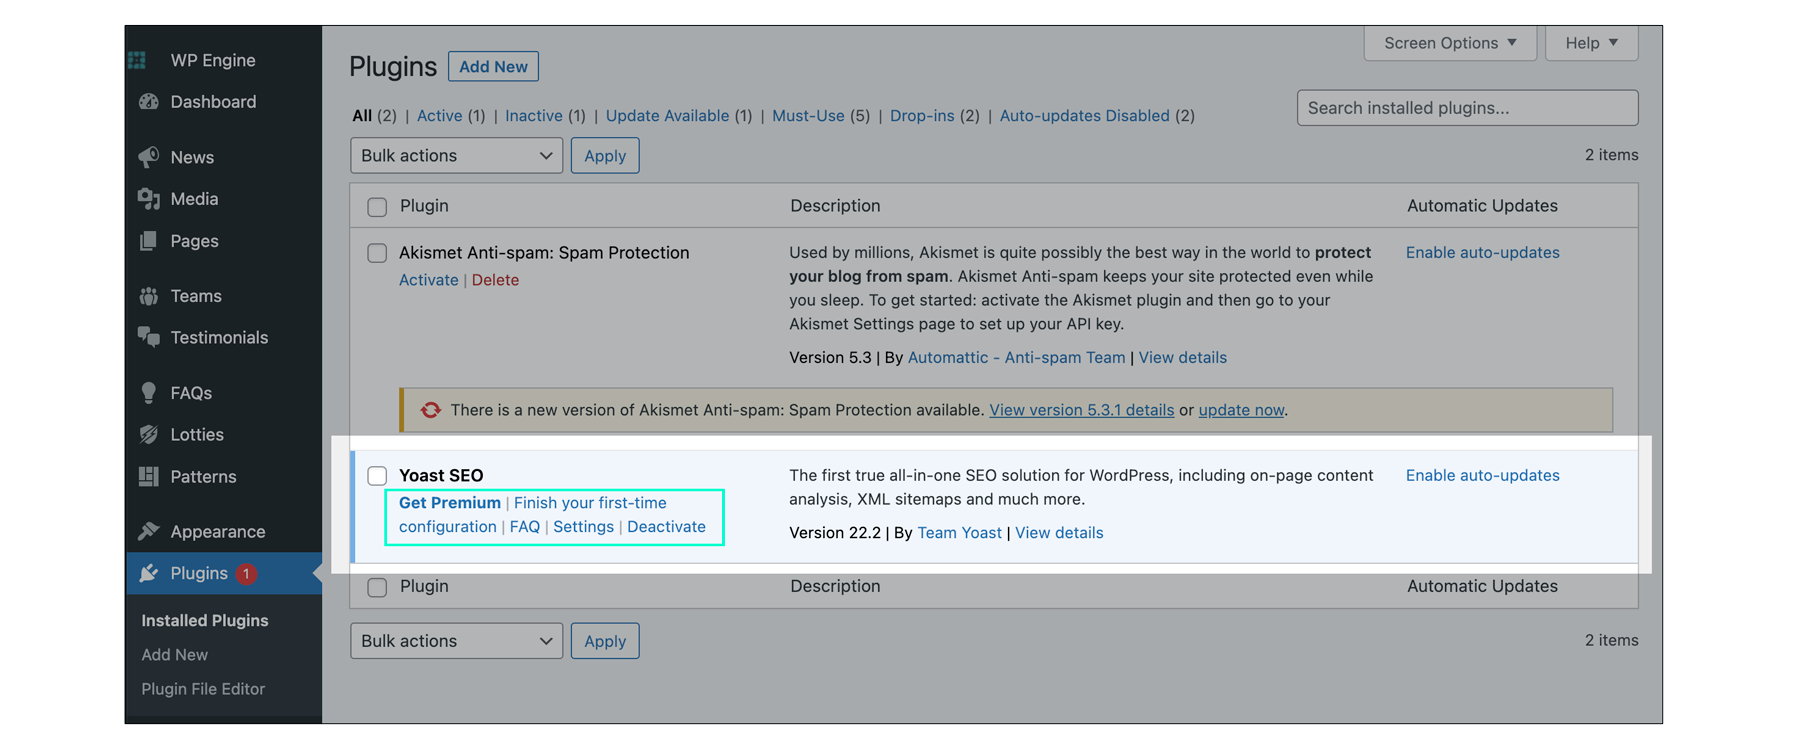Filter plugins by Drop-ins

click(922, 116)
